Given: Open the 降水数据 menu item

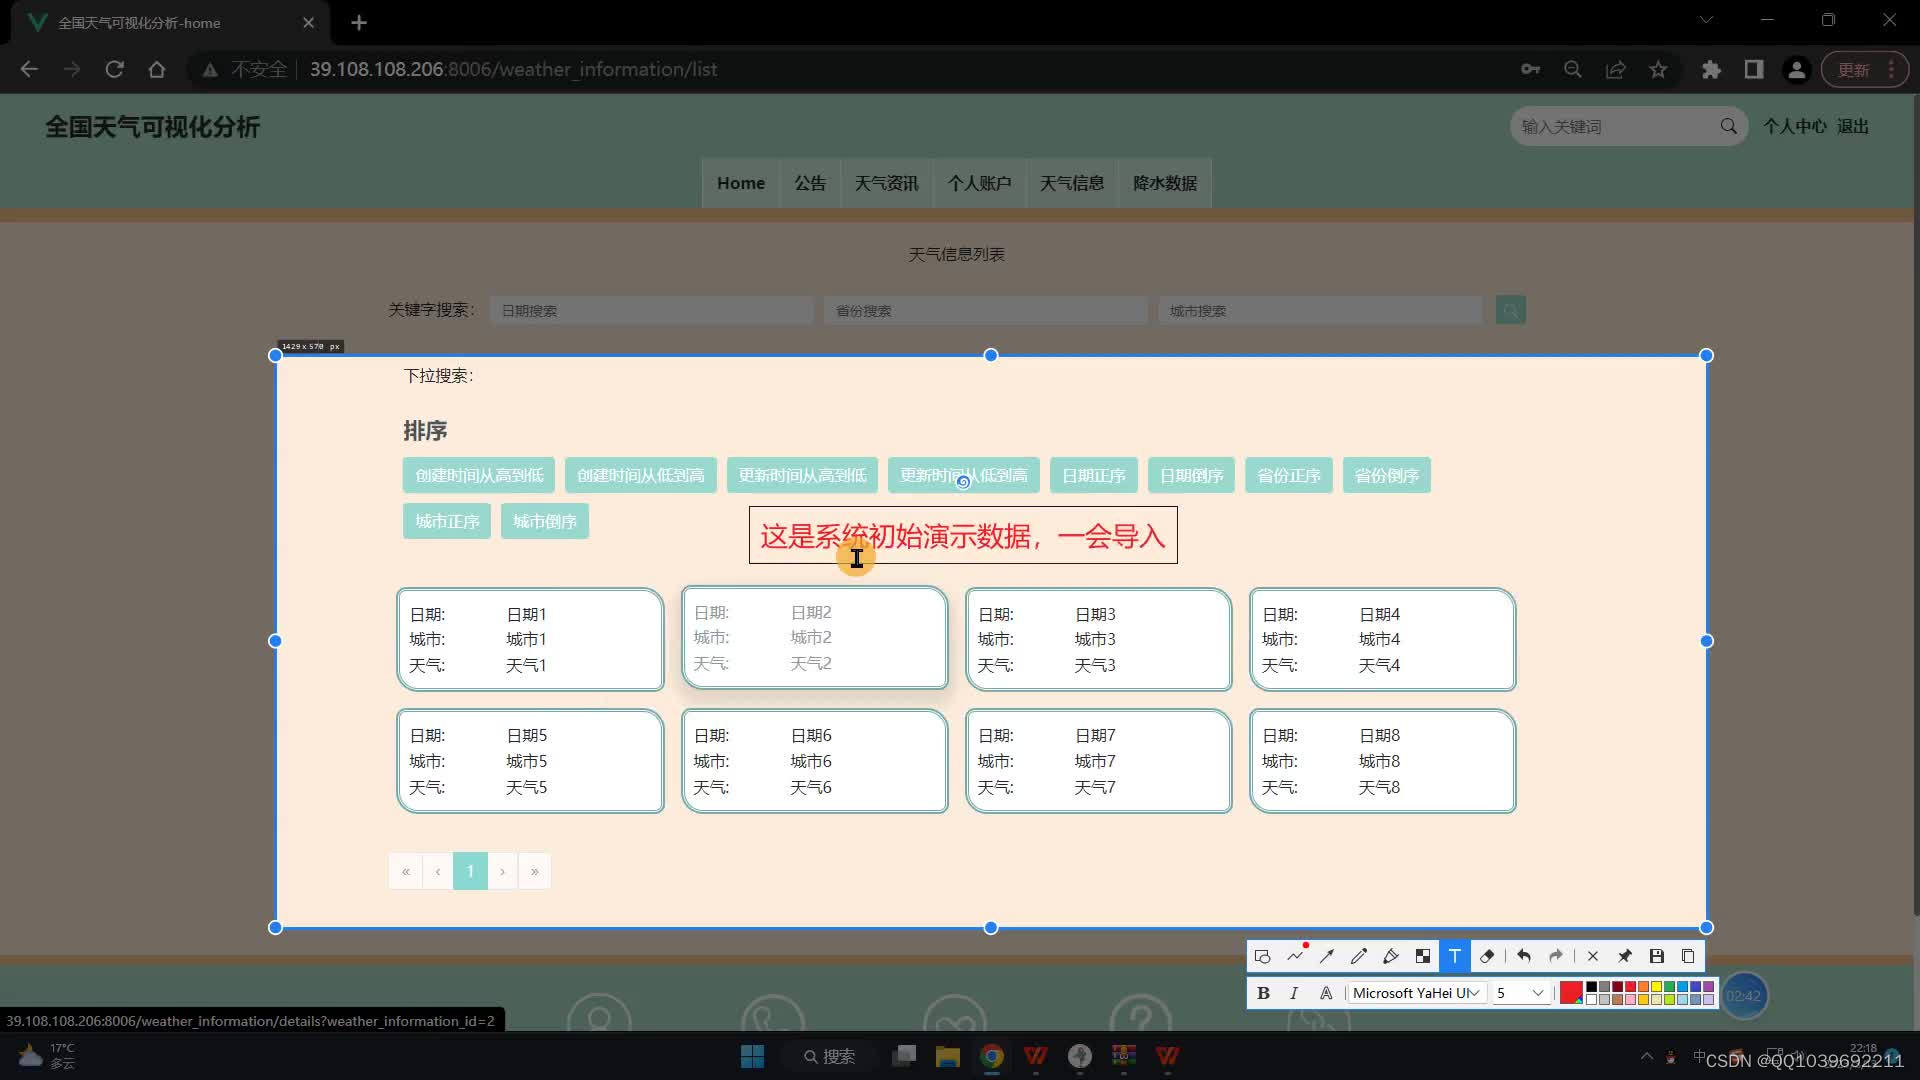Looking at the screenshot, I should pos(1165,183).
